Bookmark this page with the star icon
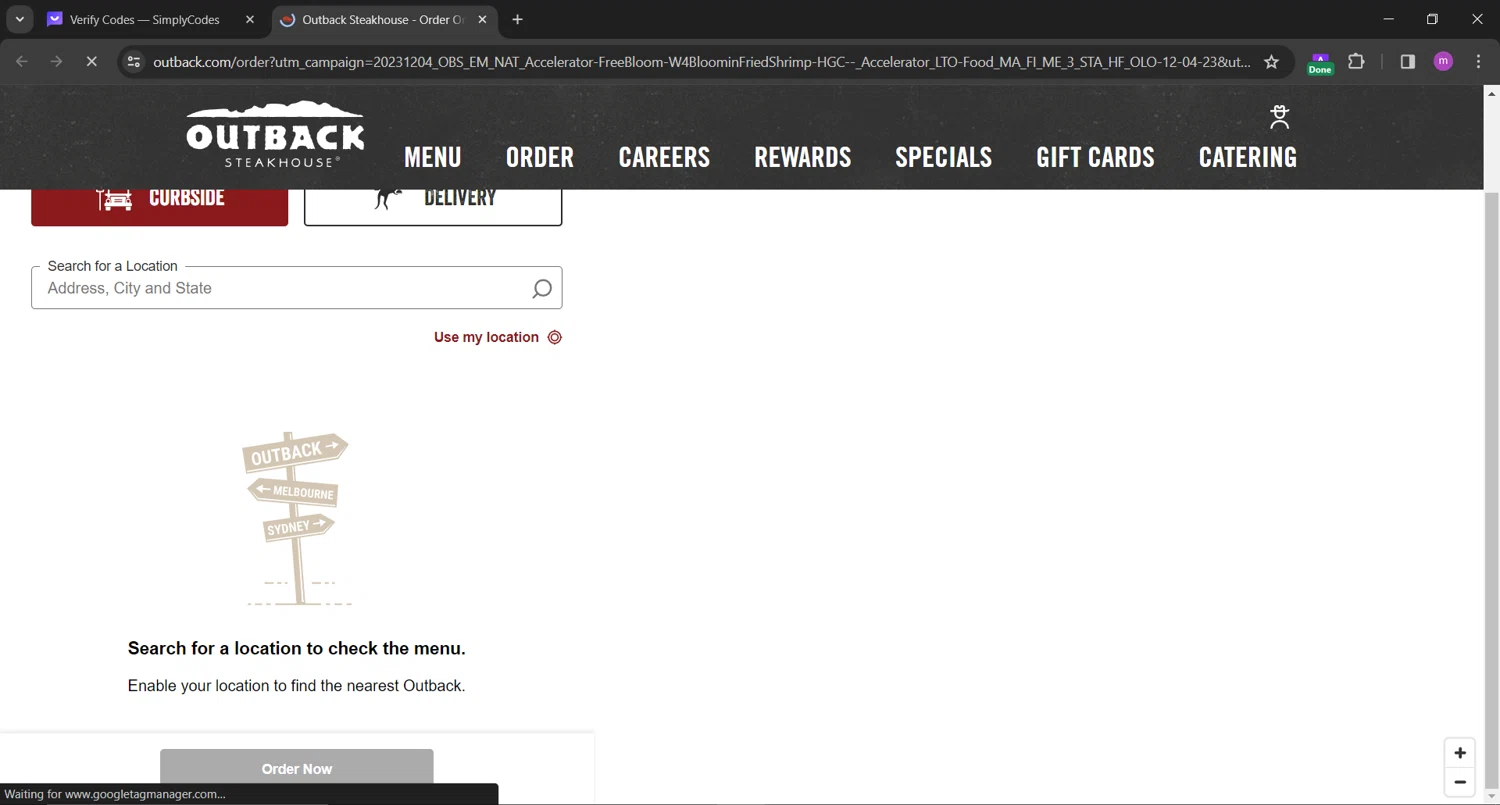Viewport: 1500px width, 805px height. pos(1271,62)
